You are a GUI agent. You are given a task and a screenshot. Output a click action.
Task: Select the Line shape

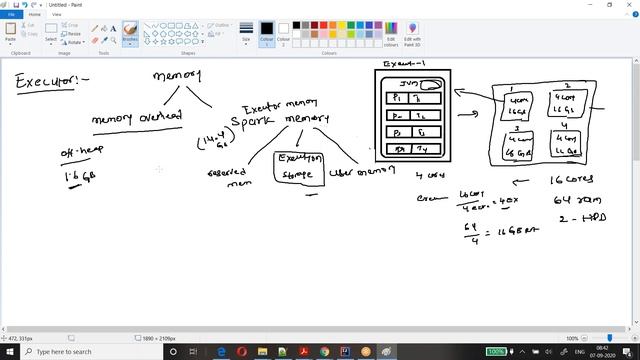tap(147, 26)
